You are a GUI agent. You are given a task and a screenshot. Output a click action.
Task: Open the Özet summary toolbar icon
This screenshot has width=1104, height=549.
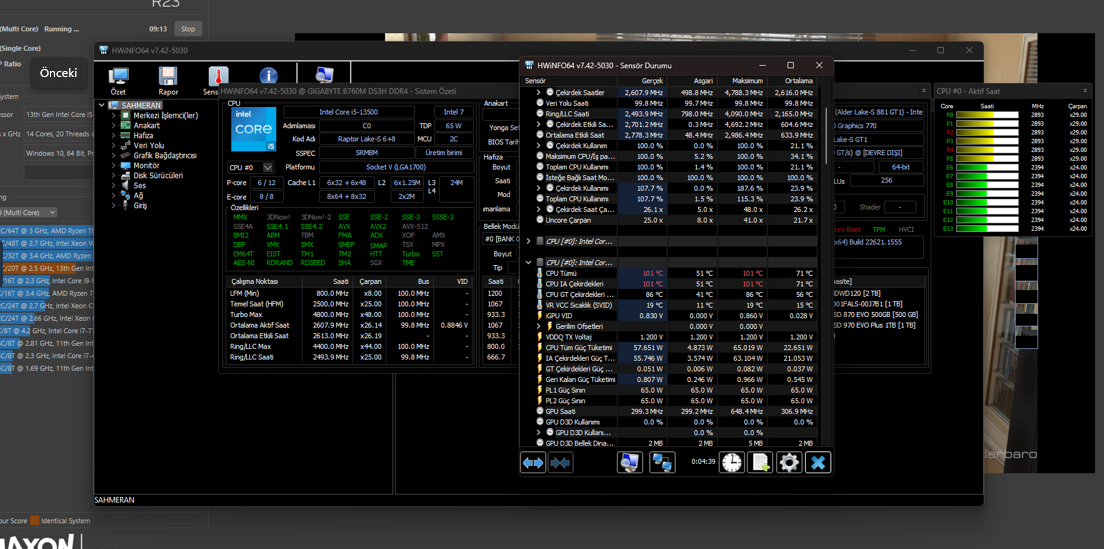click(118, 77)
